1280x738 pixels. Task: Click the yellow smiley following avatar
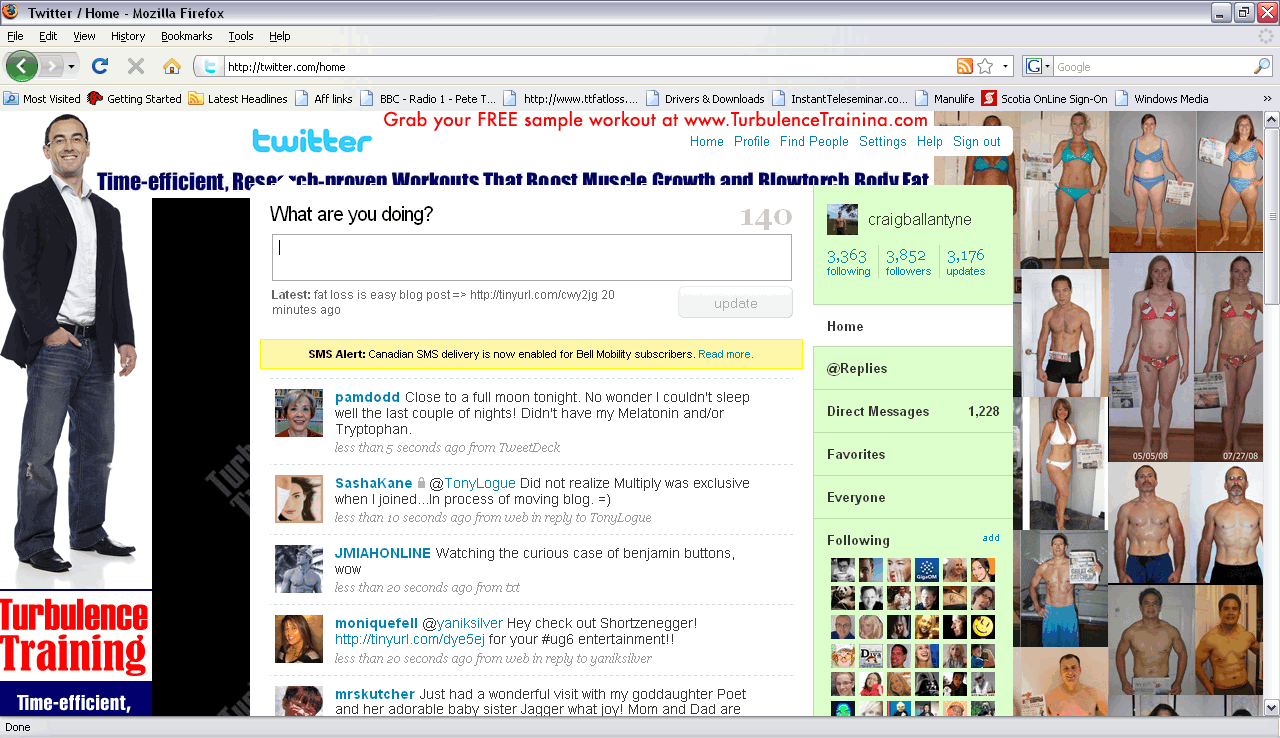click(983, 627)
